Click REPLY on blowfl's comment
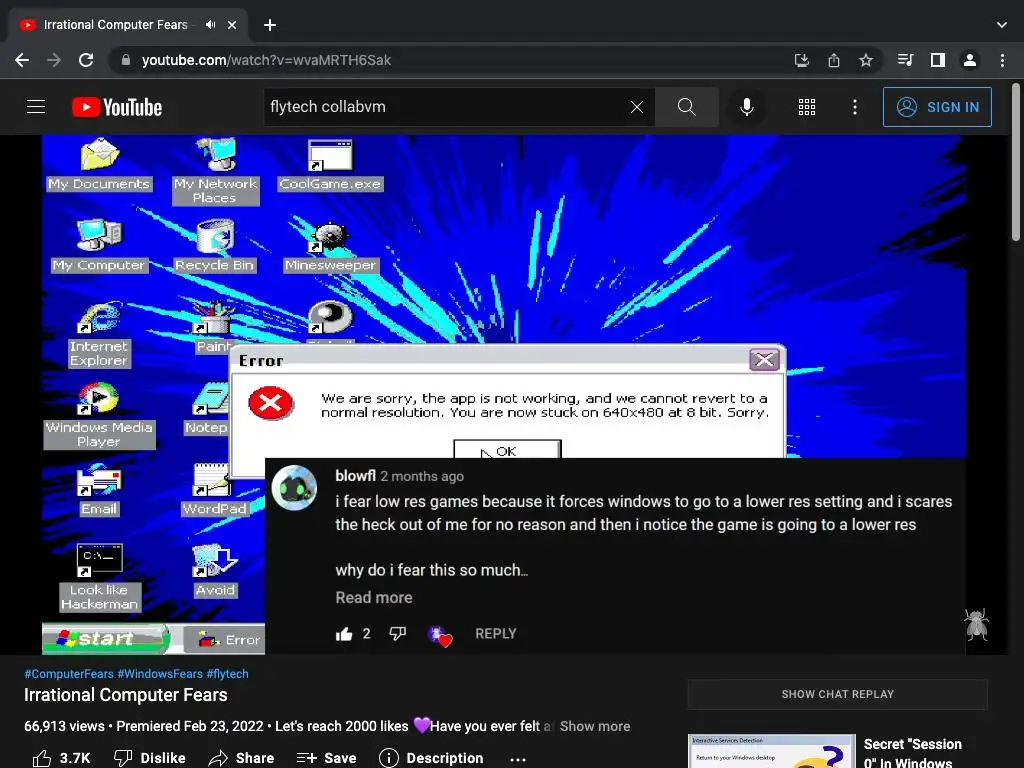The height and width of the screenshot is (768, 1024). [x=495, y=633]
